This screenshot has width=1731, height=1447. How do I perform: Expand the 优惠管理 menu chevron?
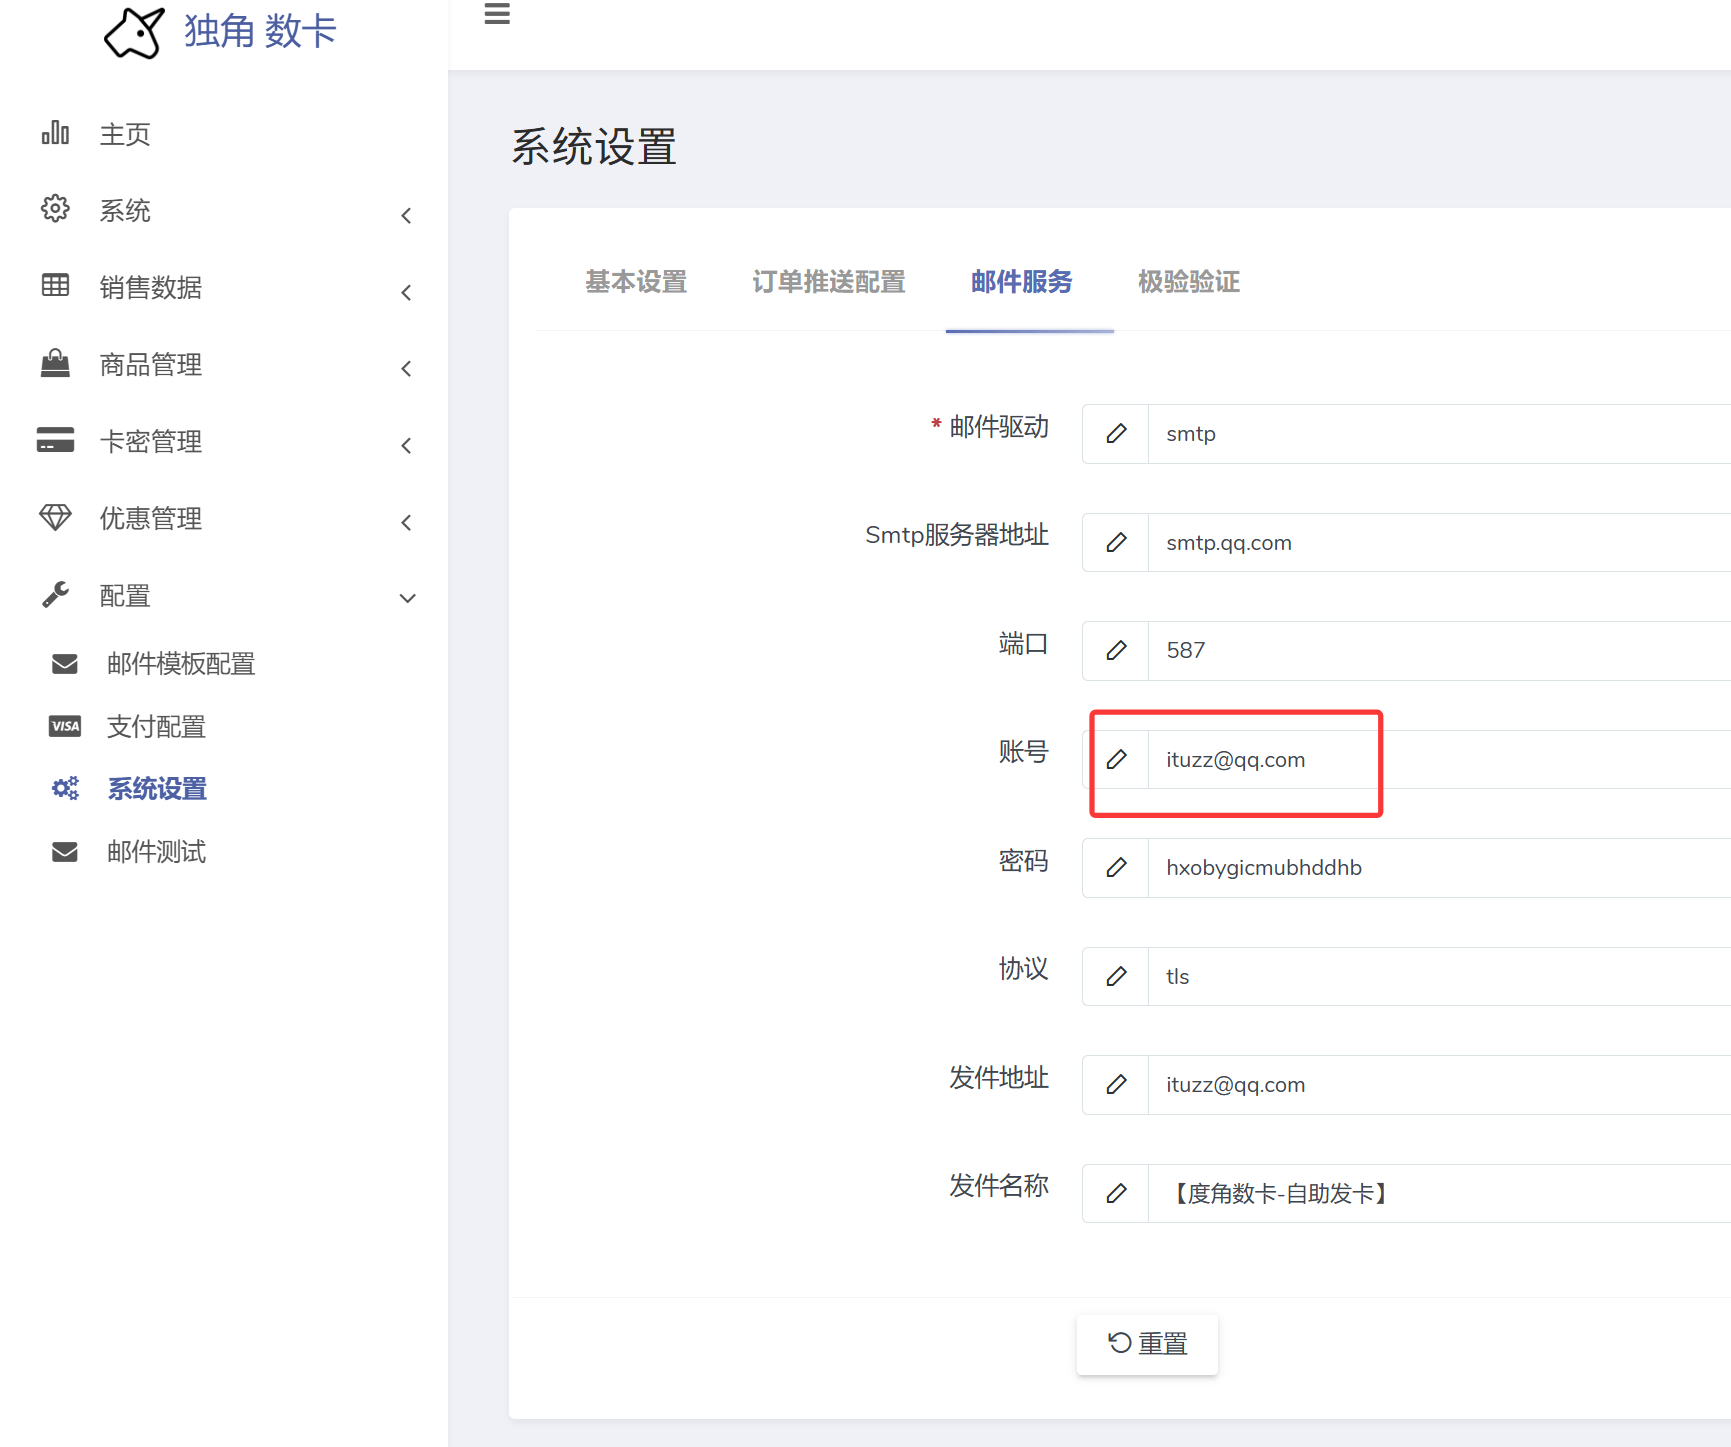tap(406, 522)
